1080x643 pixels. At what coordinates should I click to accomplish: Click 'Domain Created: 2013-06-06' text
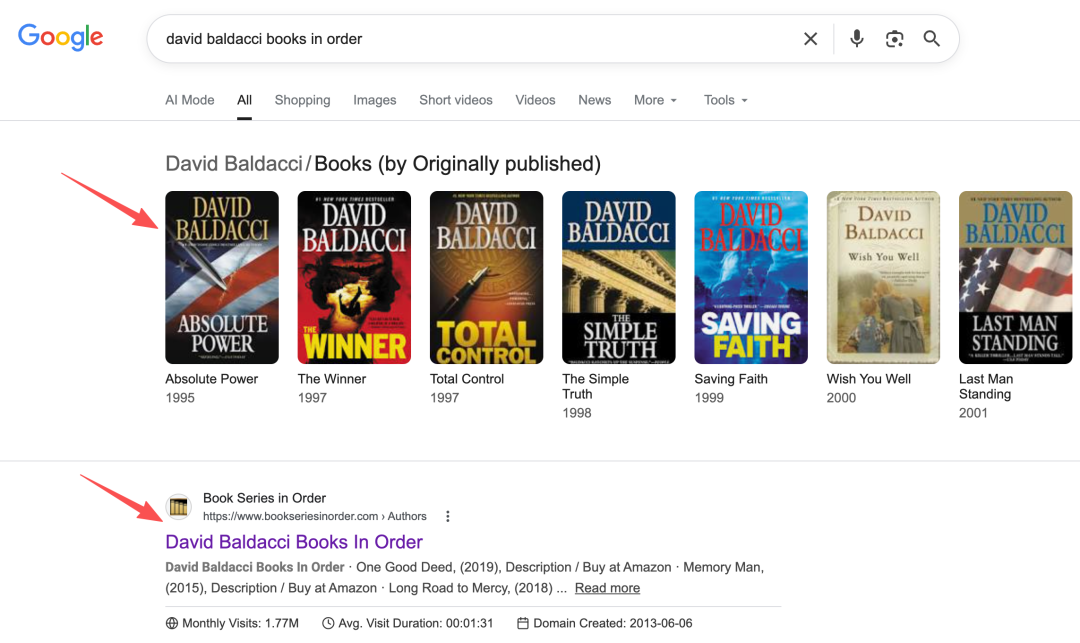coord(613,623)
